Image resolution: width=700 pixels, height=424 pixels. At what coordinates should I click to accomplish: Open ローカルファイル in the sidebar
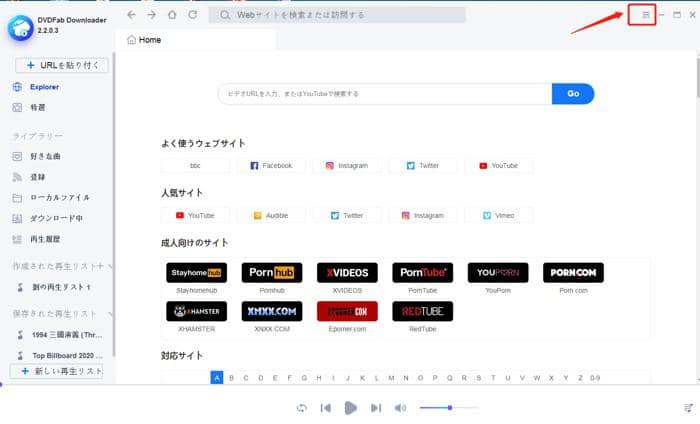60,198
